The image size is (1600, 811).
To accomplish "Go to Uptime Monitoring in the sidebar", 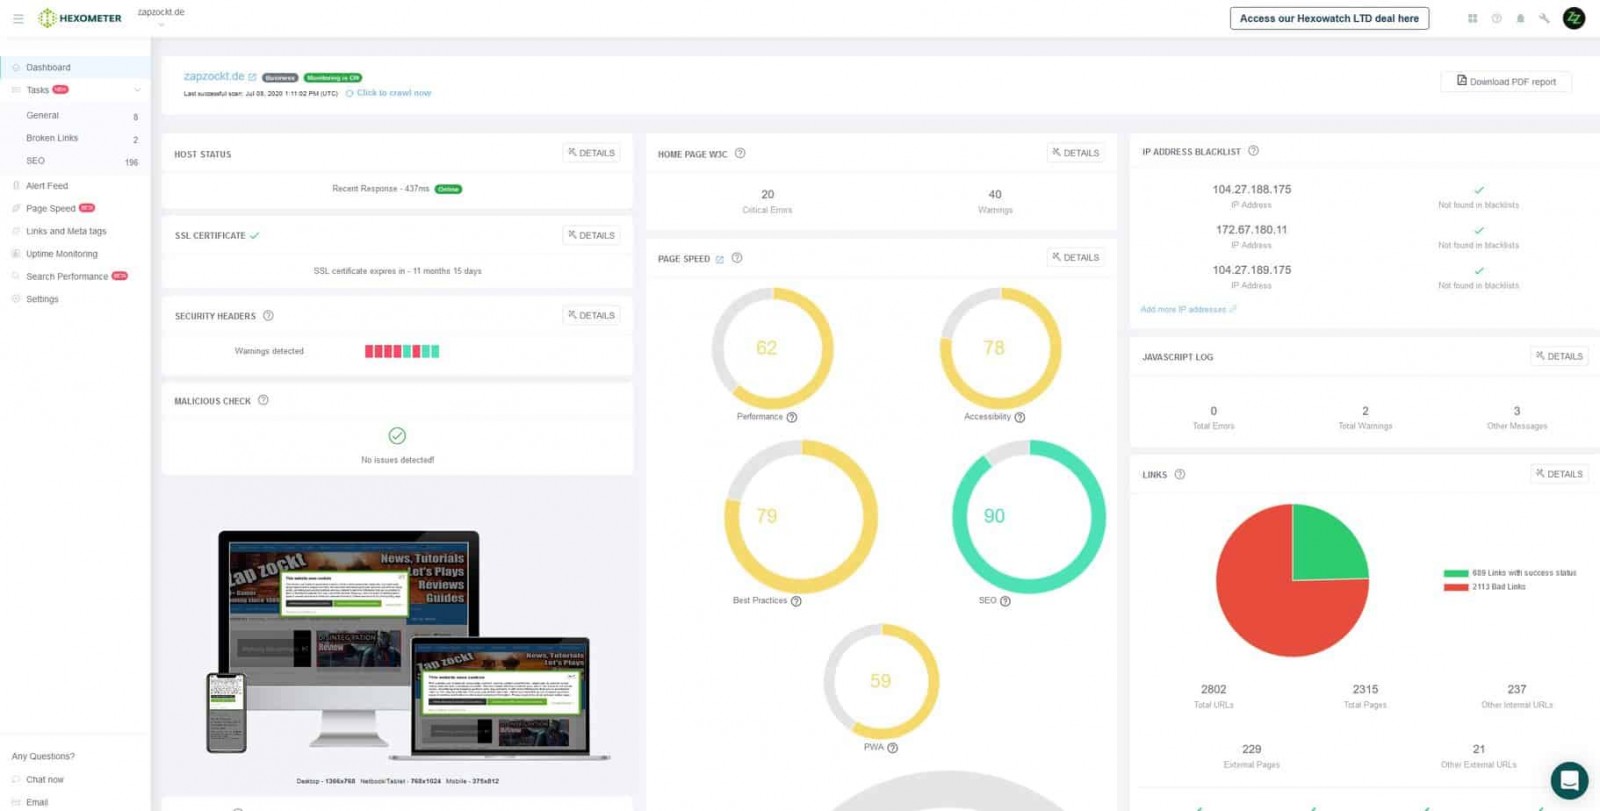I will [x=61, y=254].
